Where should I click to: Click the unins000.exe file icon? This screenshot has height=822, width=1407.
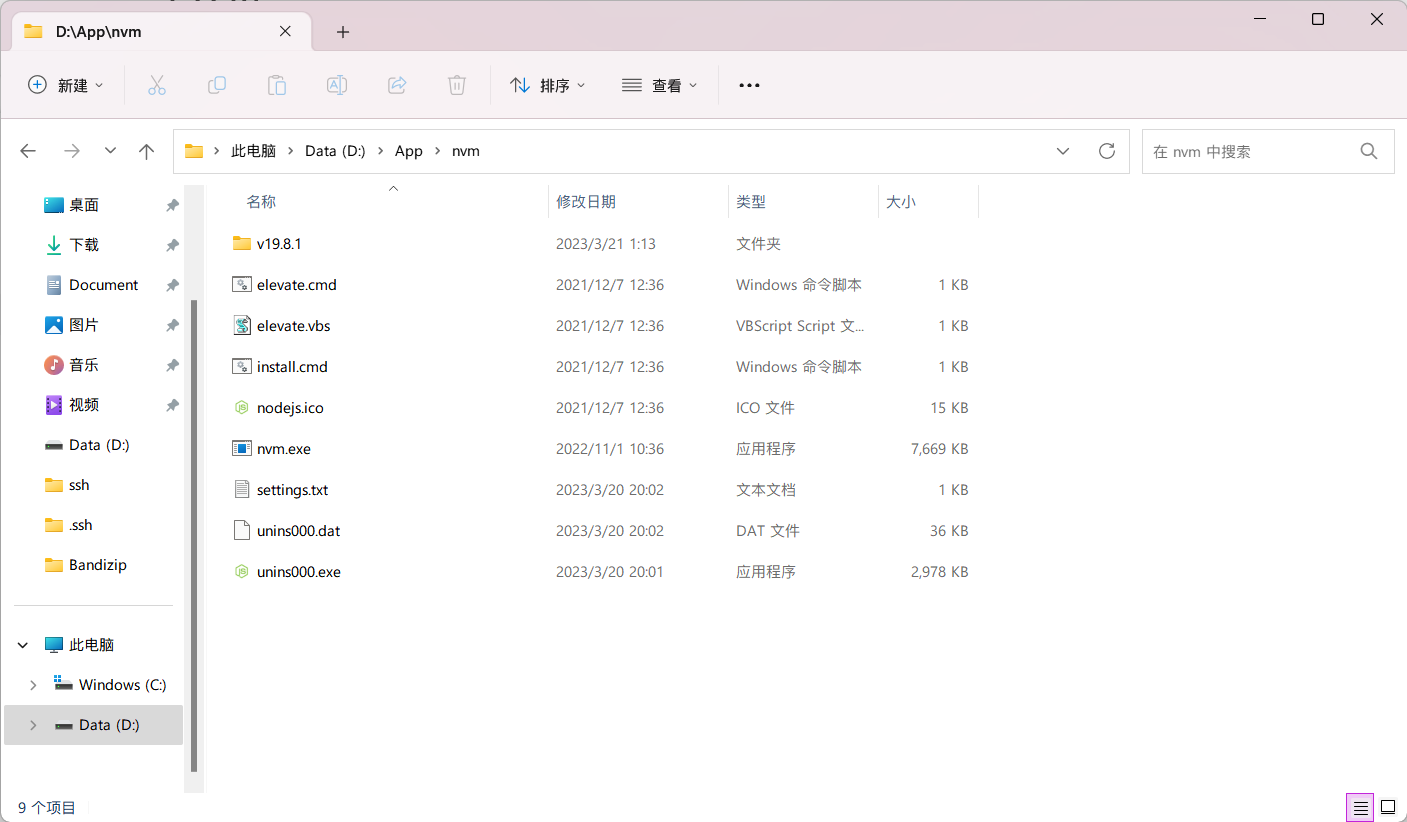[x=241, y=571]
